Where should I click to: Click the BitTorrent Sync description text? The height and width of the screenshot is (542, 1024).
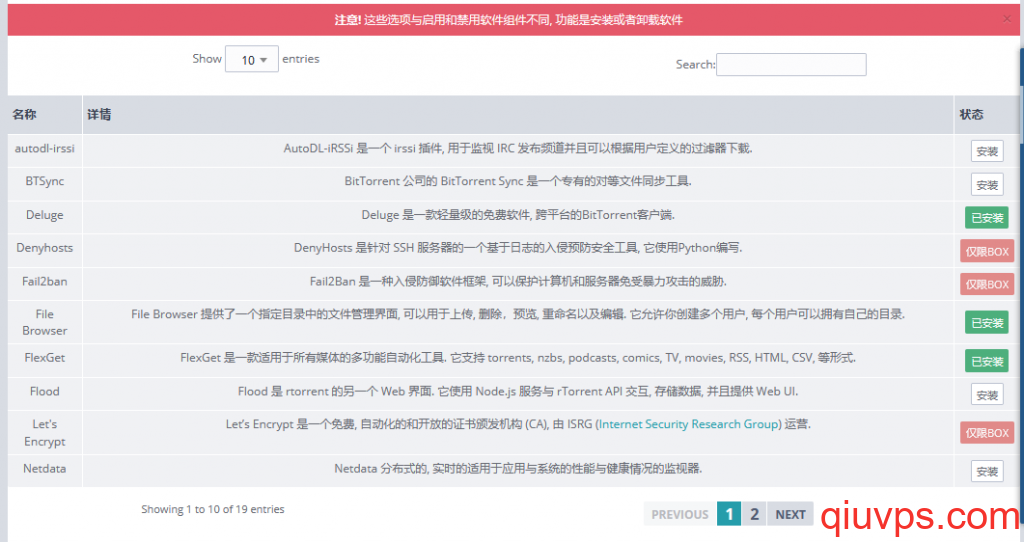click(518, 181)
